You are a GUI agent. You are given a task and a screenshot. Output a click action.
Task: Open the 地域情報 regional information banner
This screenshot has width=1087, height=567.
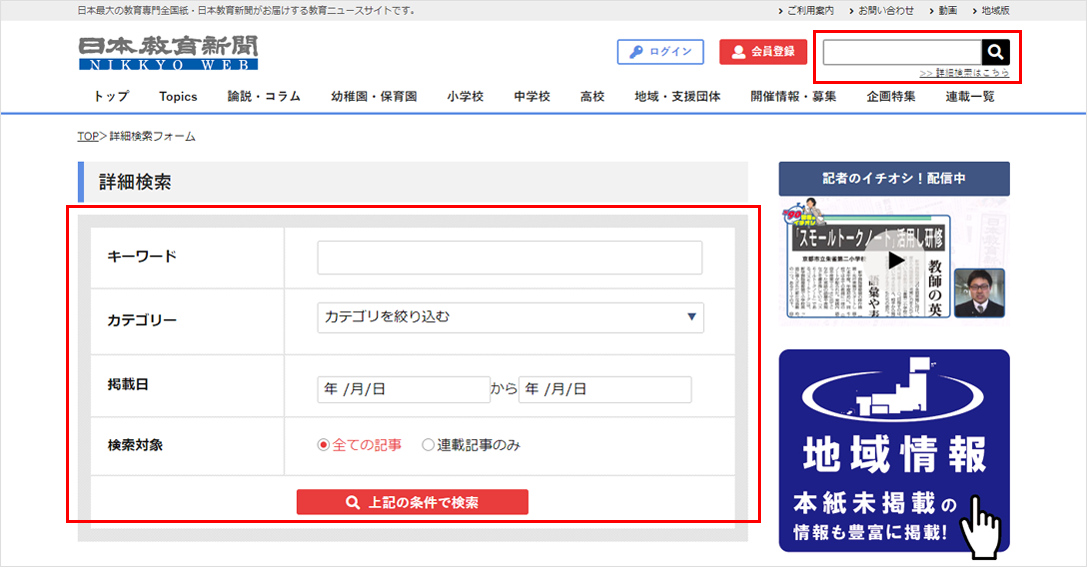pos(894,451)
